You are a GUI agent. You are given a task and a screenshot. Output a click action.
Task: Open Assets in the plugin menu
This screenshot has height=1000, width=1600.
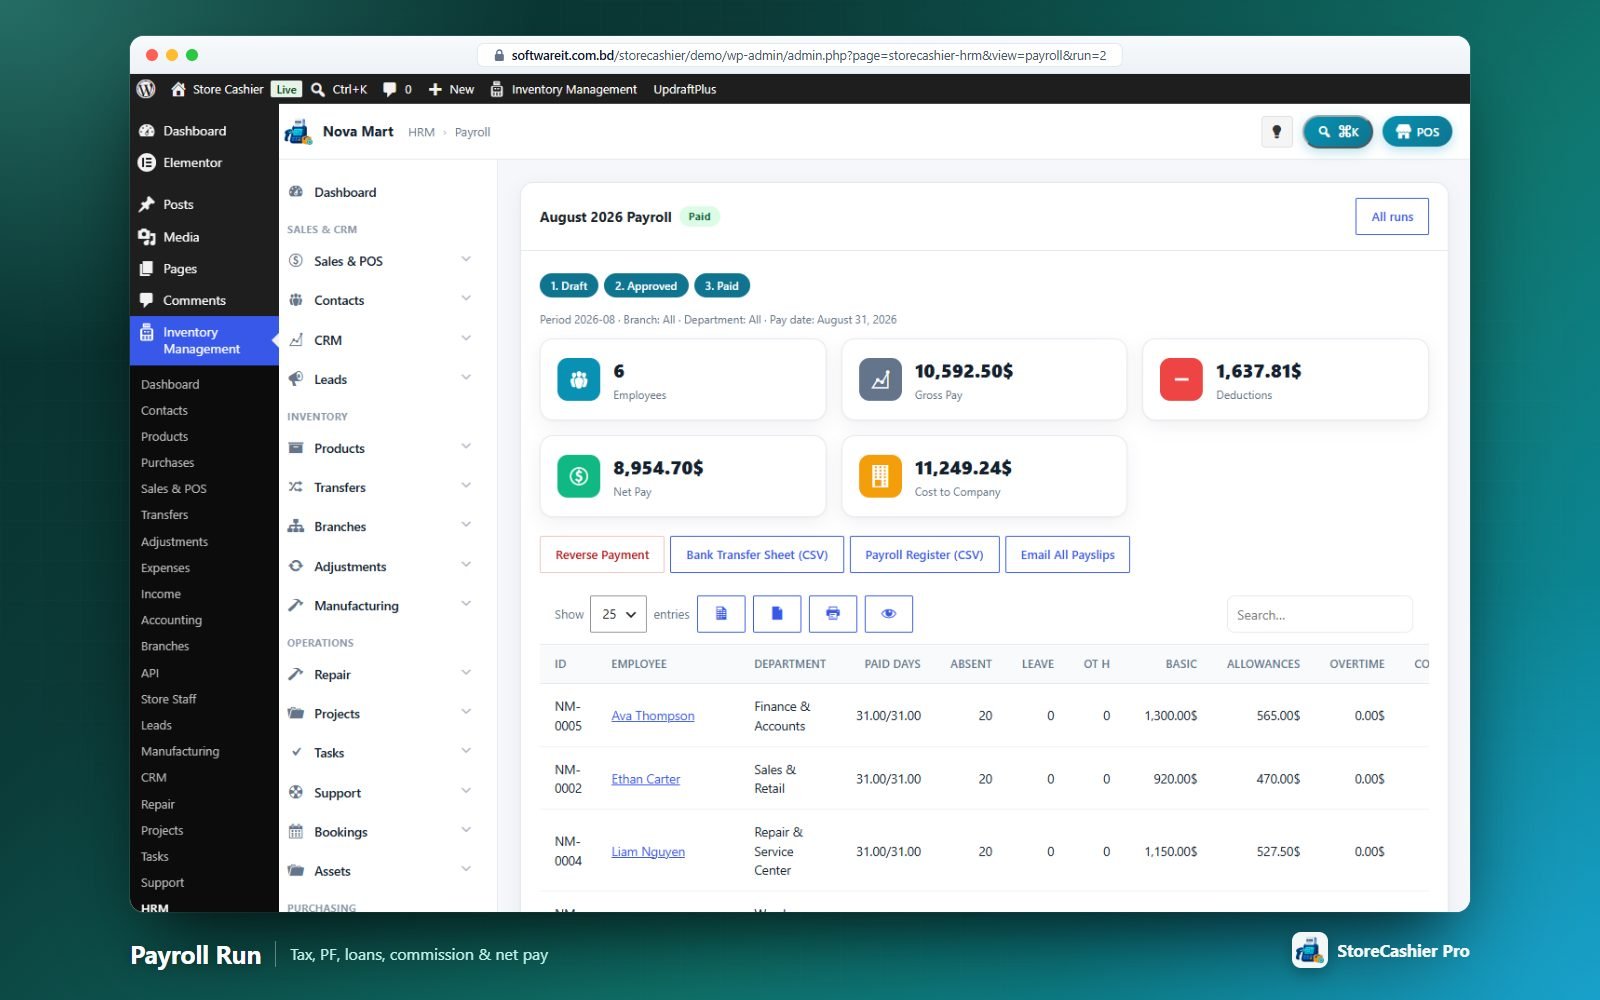tap(332, 871)
